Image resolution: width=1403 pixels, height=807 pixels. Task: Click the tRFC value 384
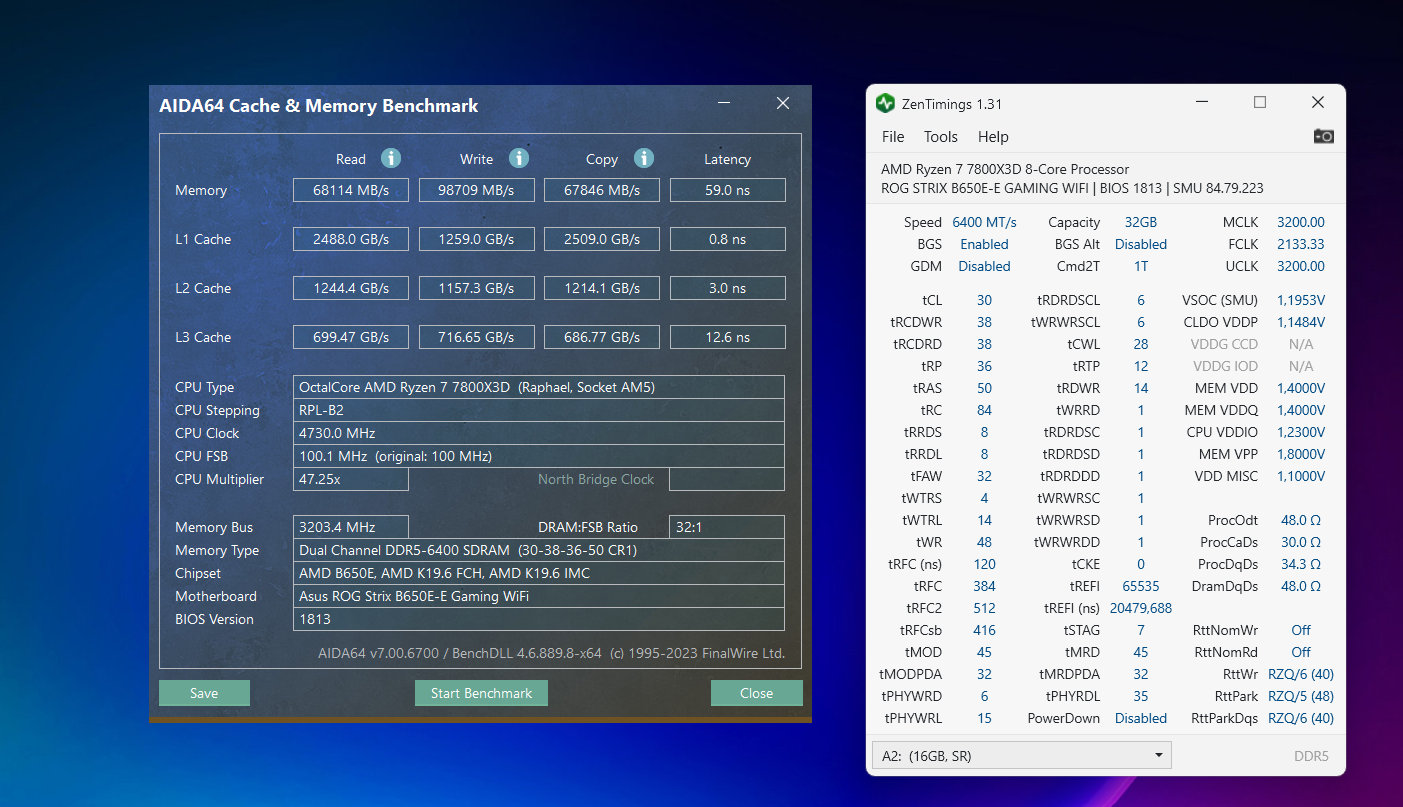pos(984,586)
